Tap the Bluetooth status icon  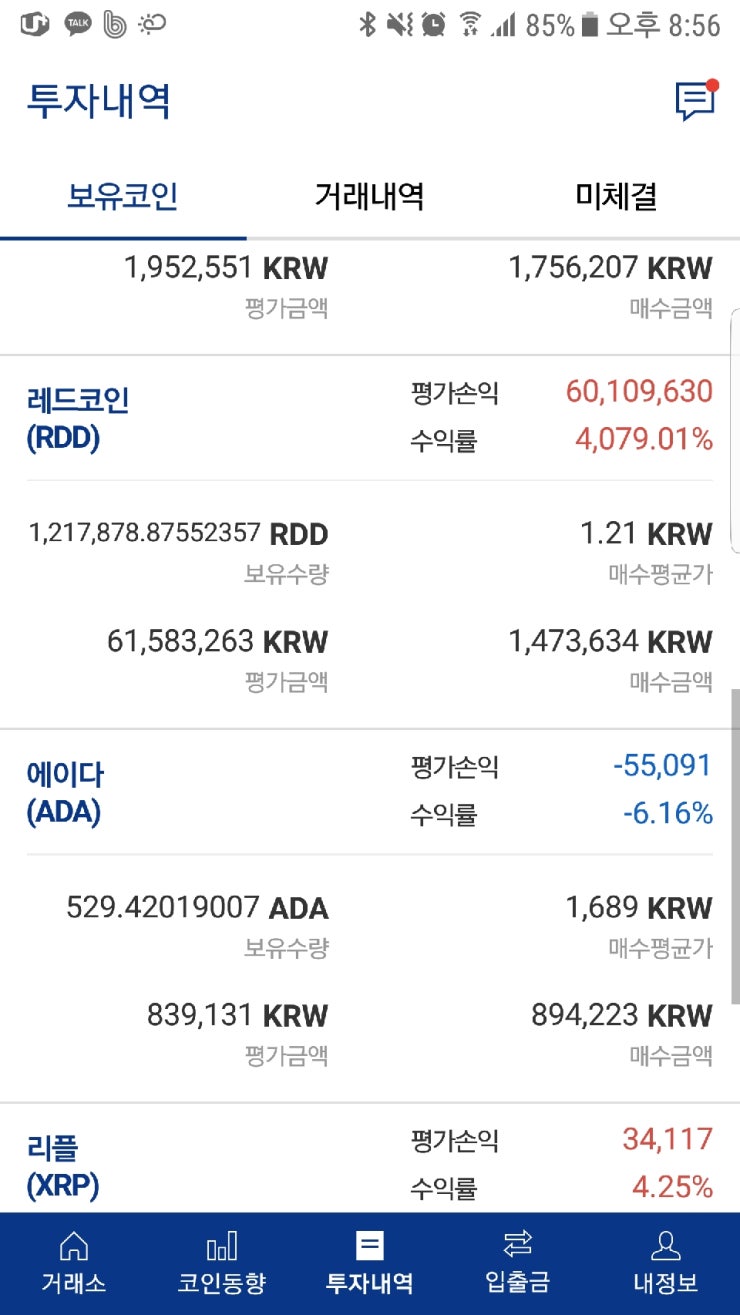[367, 24]
